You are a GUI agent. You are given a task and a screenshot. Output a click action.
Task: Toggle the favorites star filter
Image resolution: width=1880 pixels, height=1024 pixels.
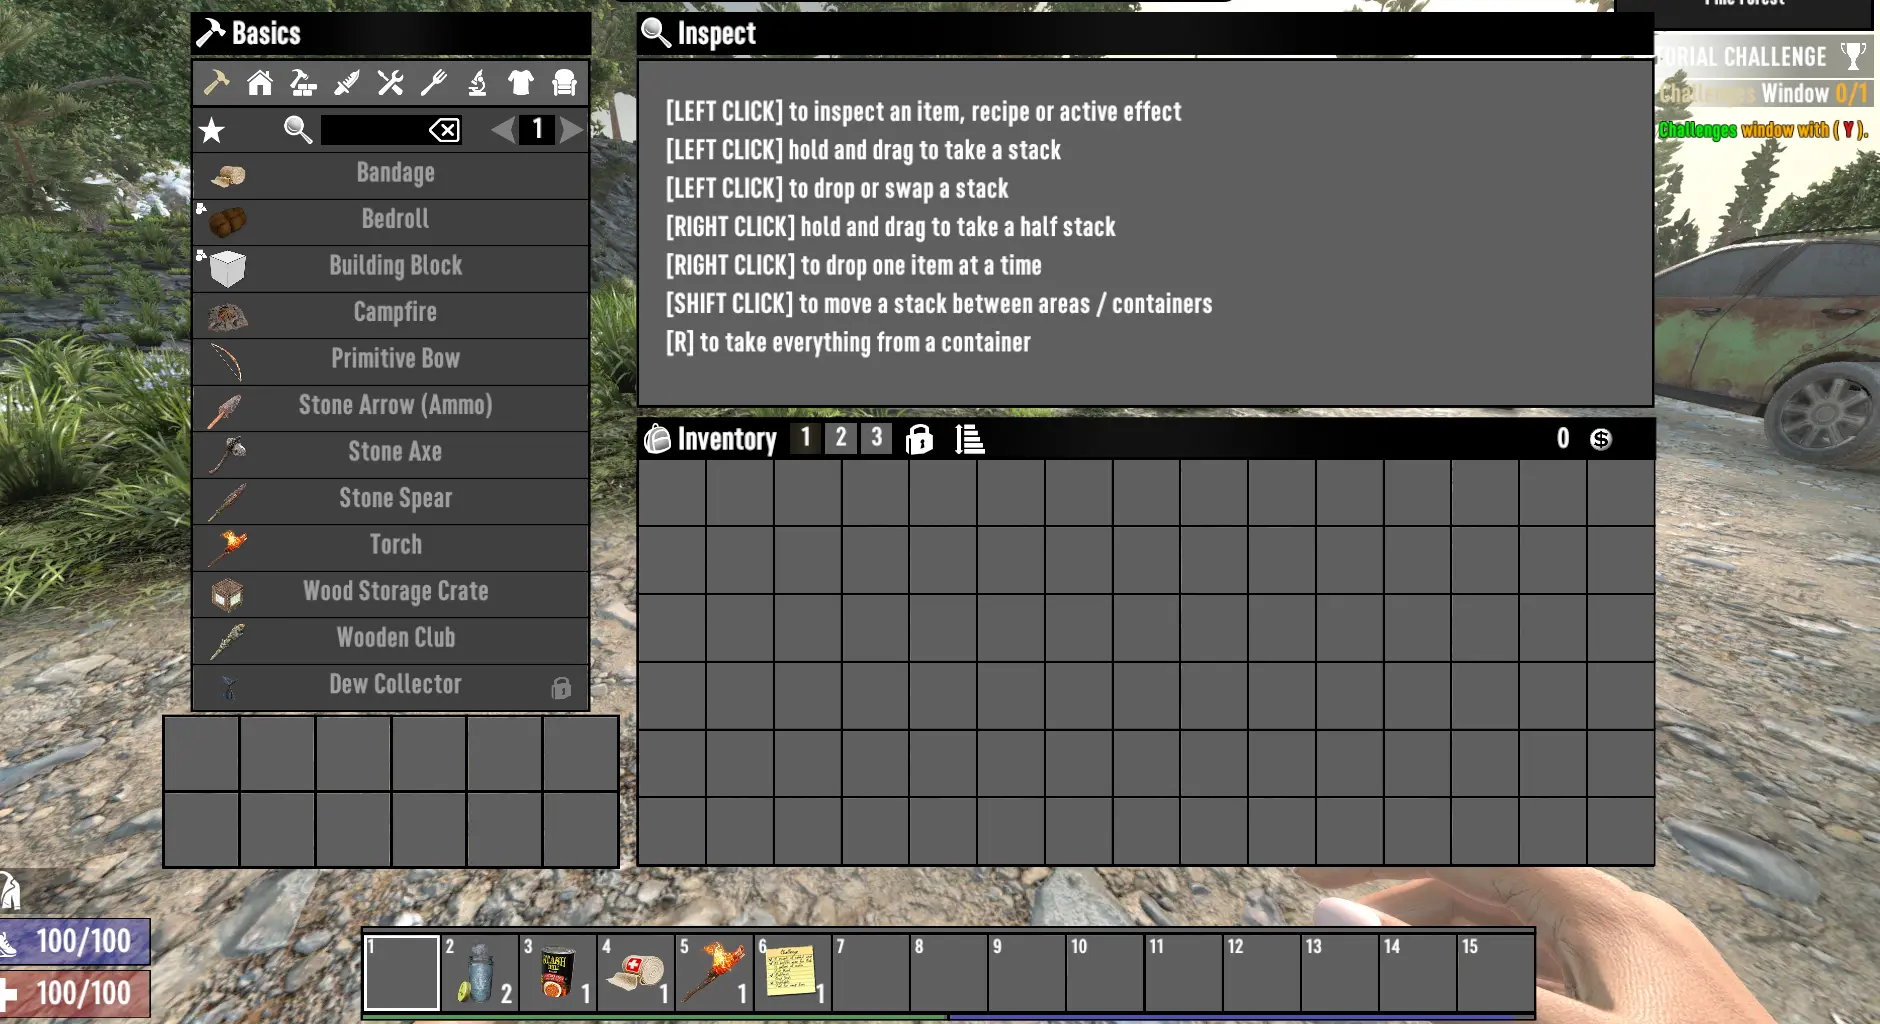212,130
